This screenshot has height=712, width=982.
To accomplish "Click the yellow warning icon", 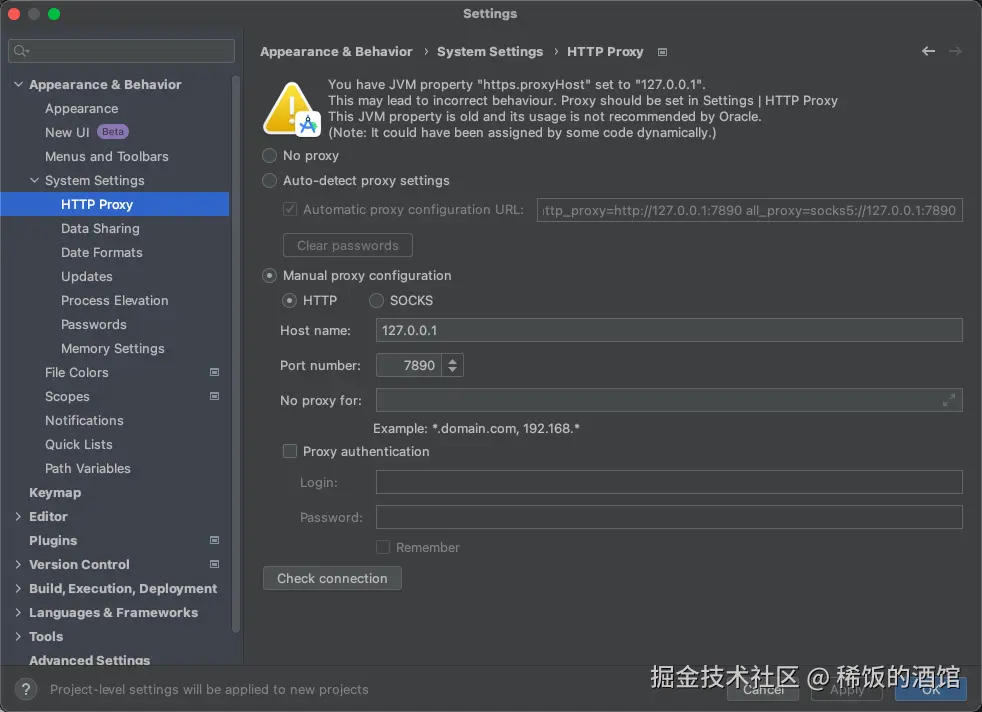I will click(x=291, y=108).
